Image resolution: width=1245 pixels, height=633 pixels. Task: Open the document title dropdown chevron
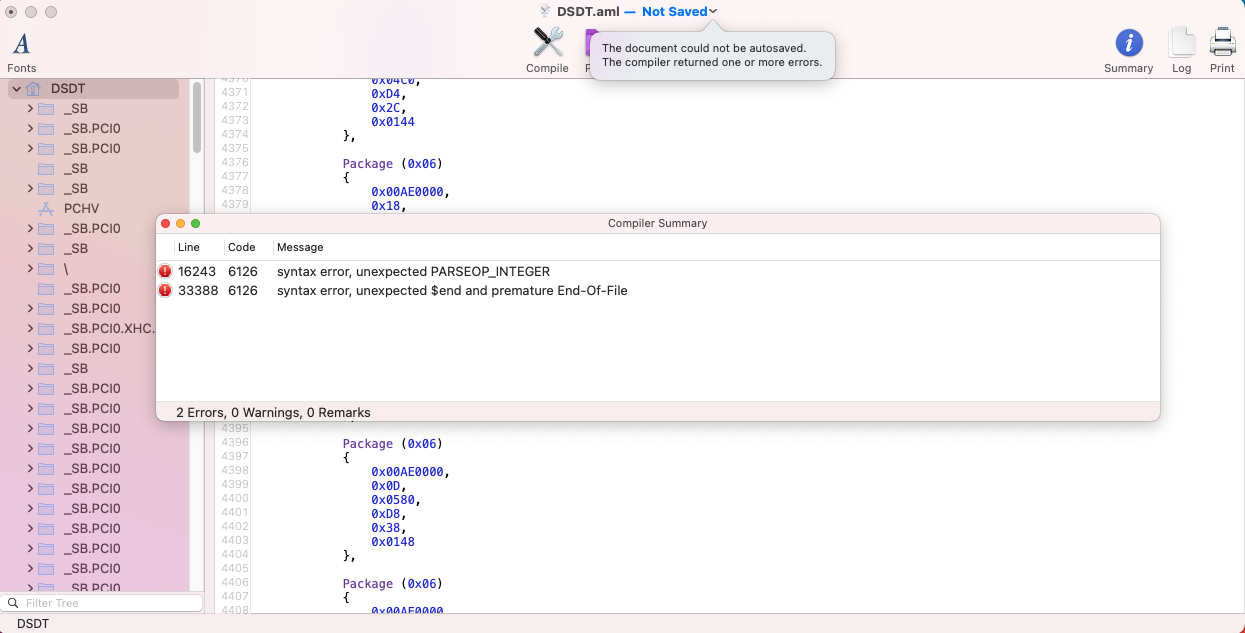[713, 12]
